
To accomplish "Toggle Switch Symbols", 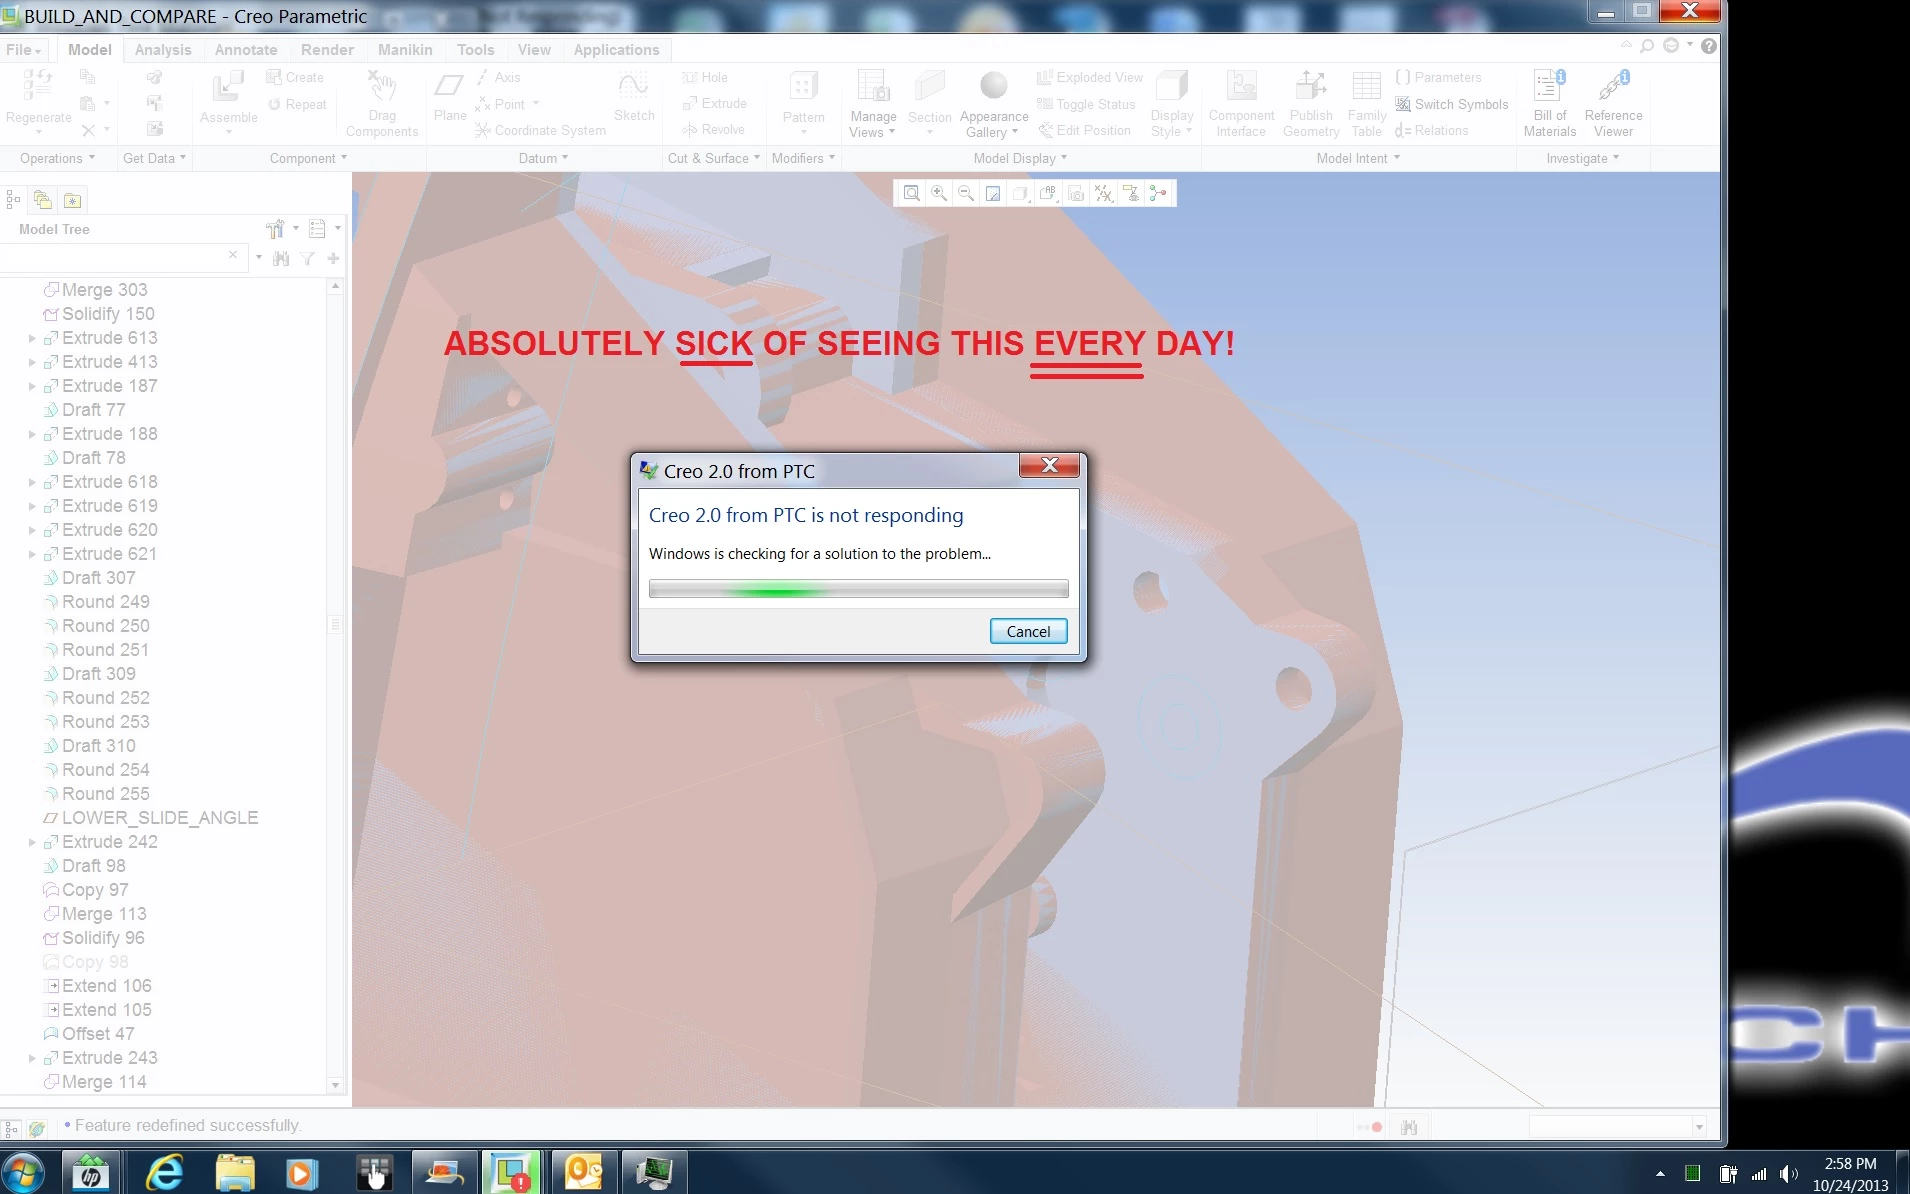I will [x=1451, y=104].
